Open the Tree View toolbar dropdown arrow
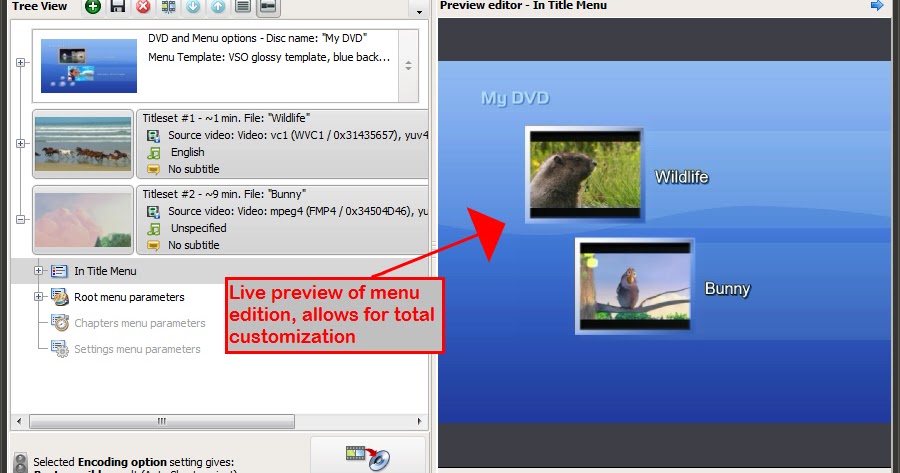Image resolution: width=900 pixels, height=473 pixels. (x=419, y=11)
